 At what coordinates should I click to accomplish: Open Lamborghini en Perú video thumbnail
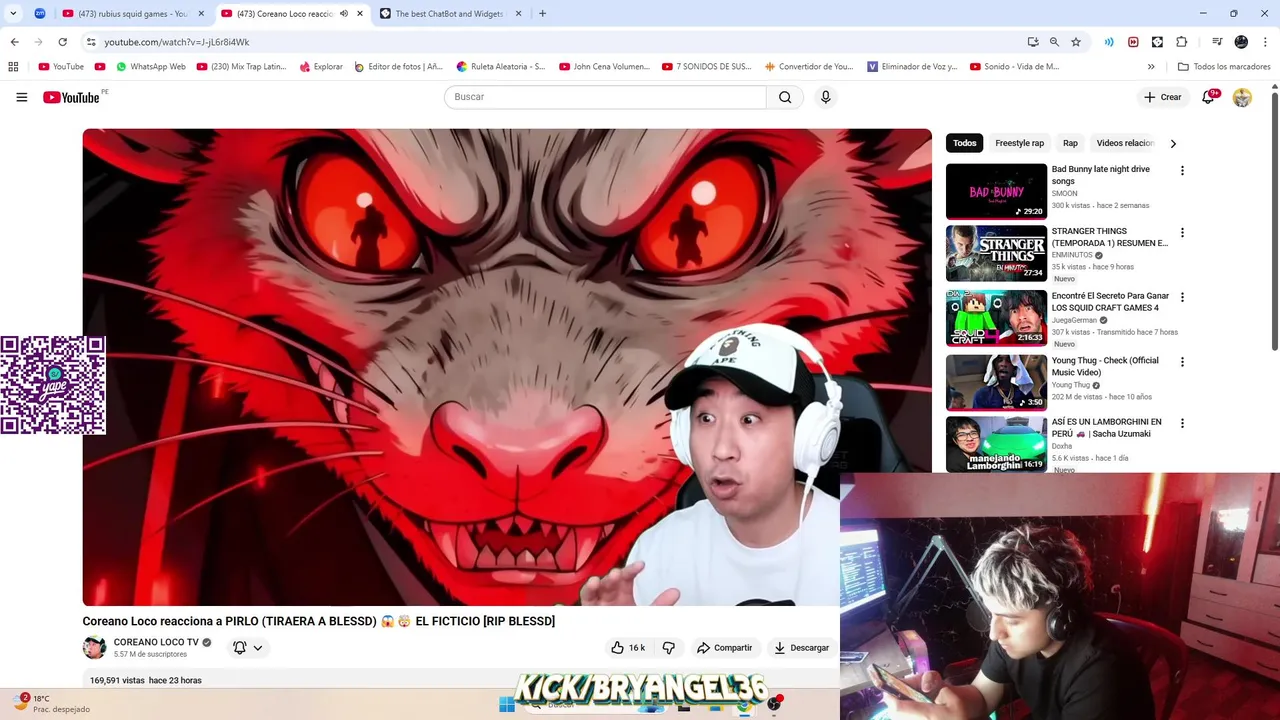[x=996, y=444]
